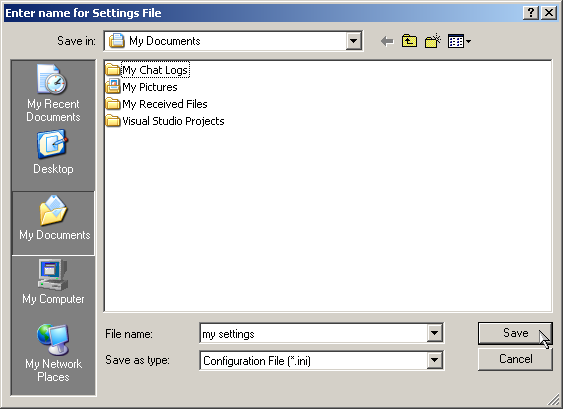Go back to the last folder visited
The height and width of the screenshot is (409, 563).
387,41
